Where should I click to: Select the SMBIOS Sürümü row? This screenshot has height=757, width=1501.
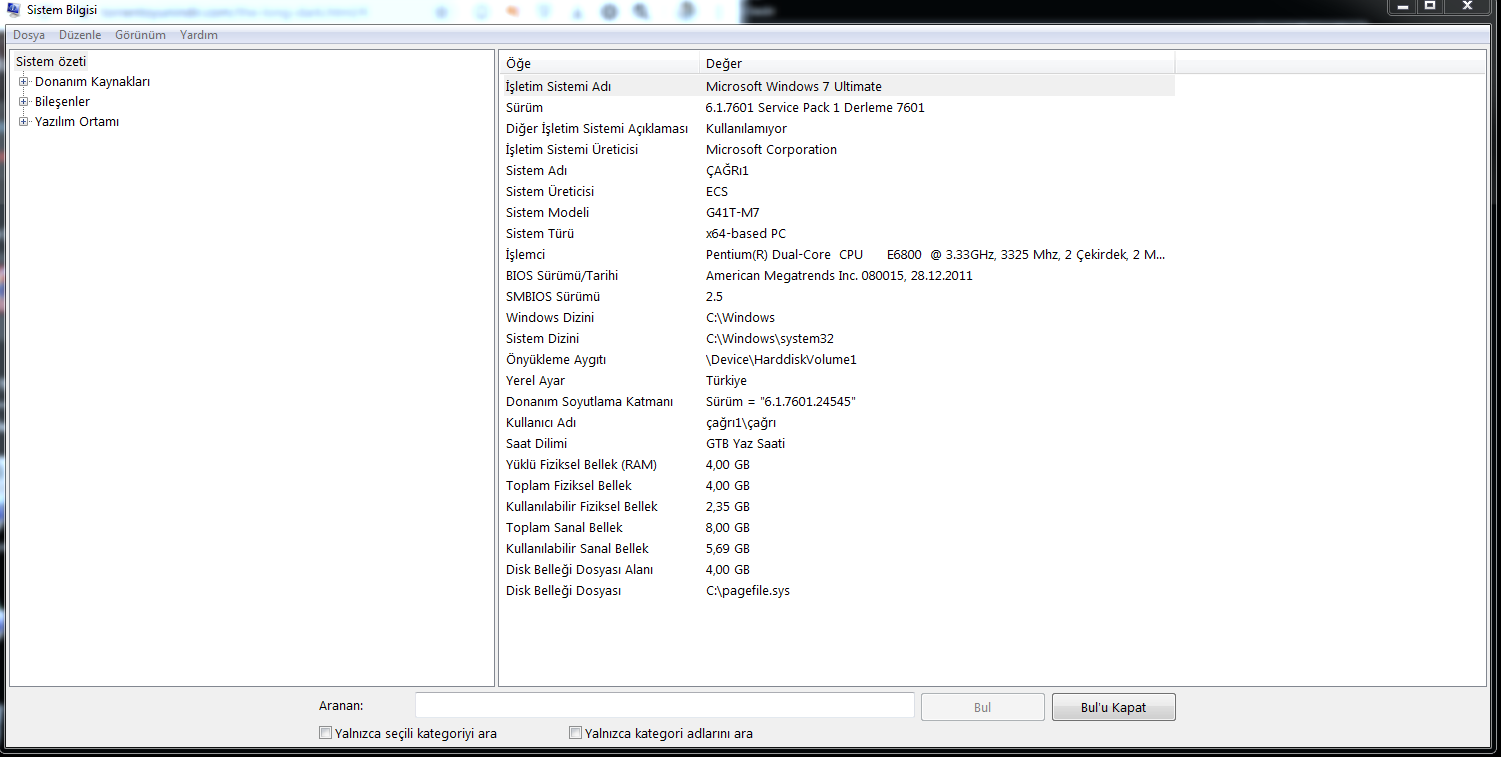837,297
